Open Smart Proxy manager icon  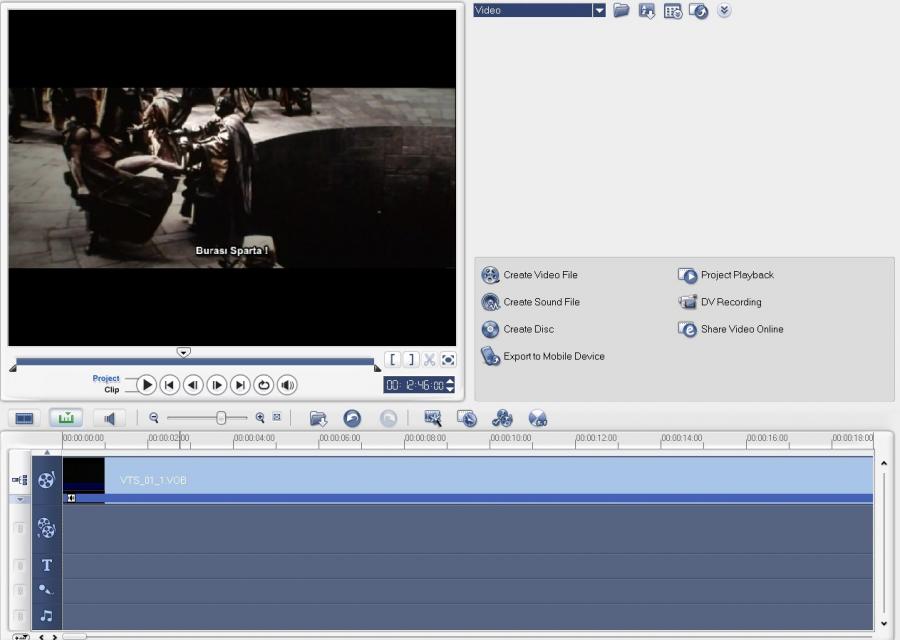[x=433, y=418]
